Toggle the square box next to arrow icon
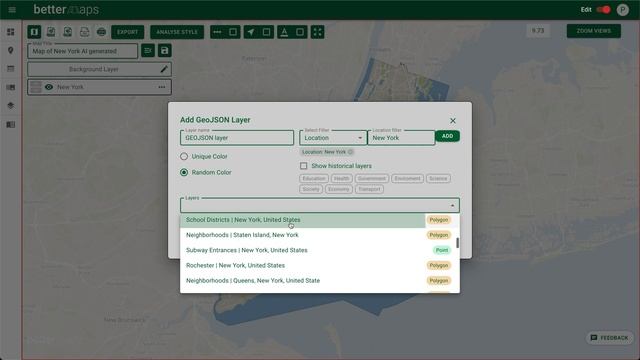This screenshot has width=640, height=360. click(266, 32)
